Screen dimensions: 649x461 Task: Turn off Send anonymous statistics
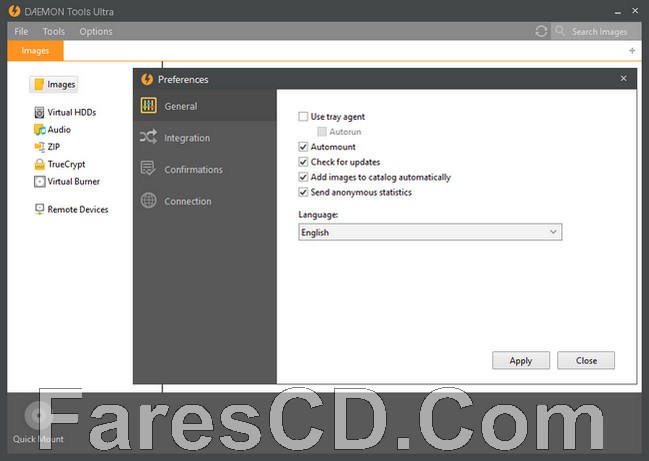click(x=303, y=192)
